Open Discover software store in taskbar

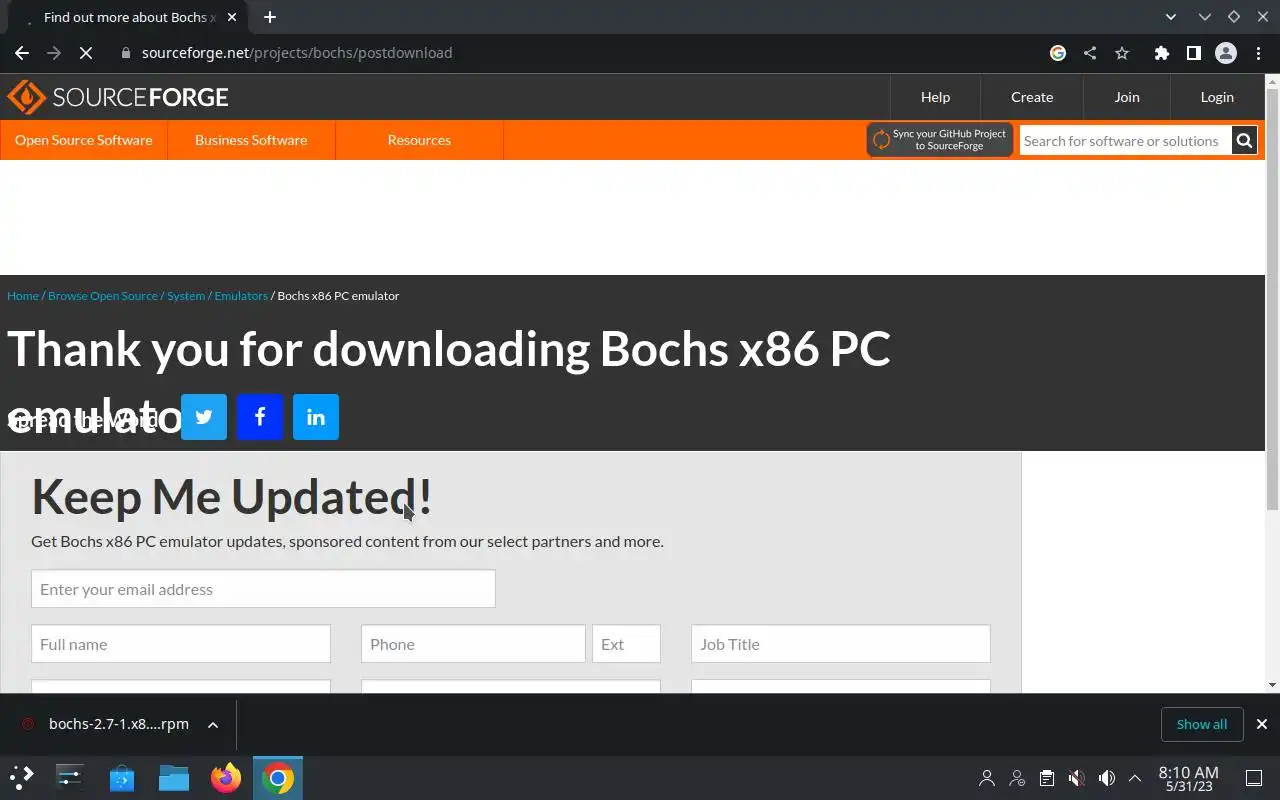pos(122,777)
